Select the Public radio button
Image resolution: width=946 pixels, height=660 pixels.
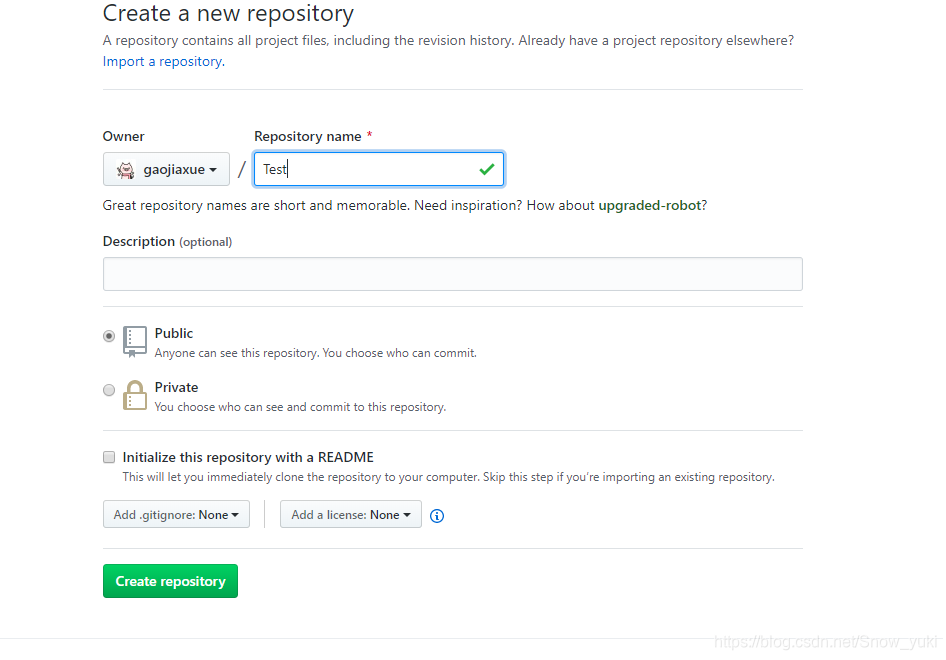pyautogui.click(x=109, y=336)
